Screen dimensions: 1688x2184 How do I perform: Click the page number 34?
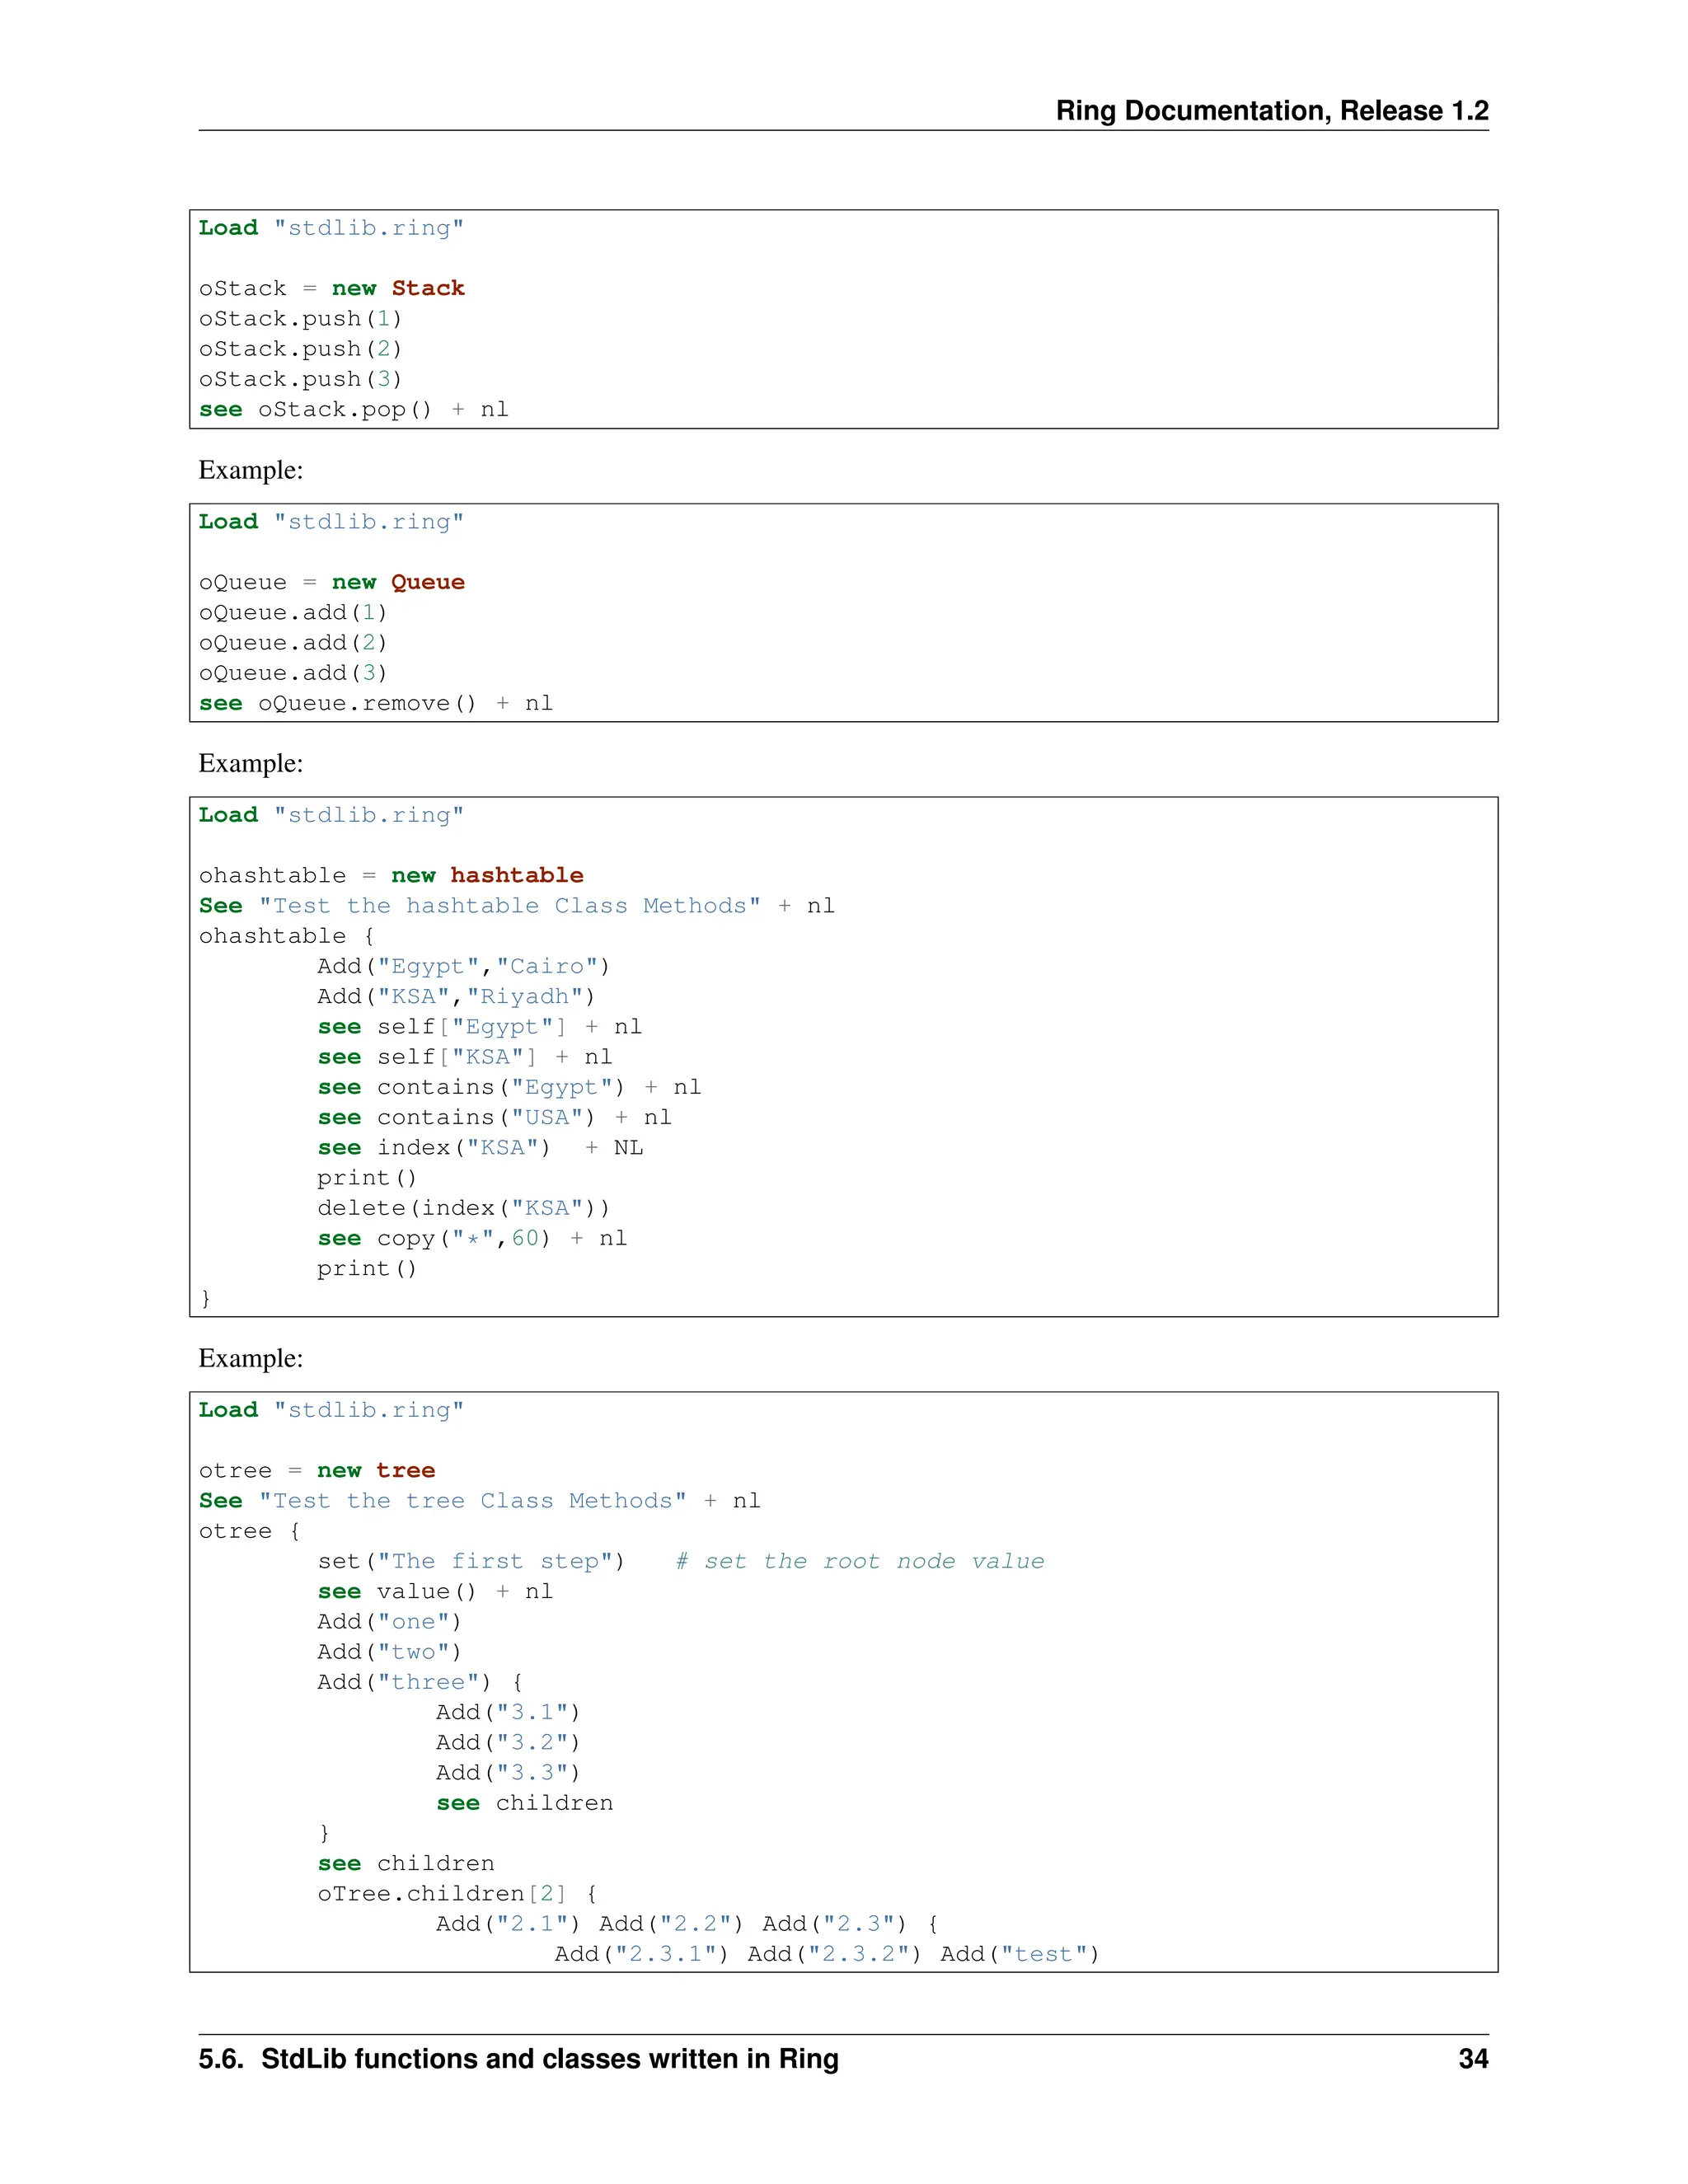pos(1472,2058)
